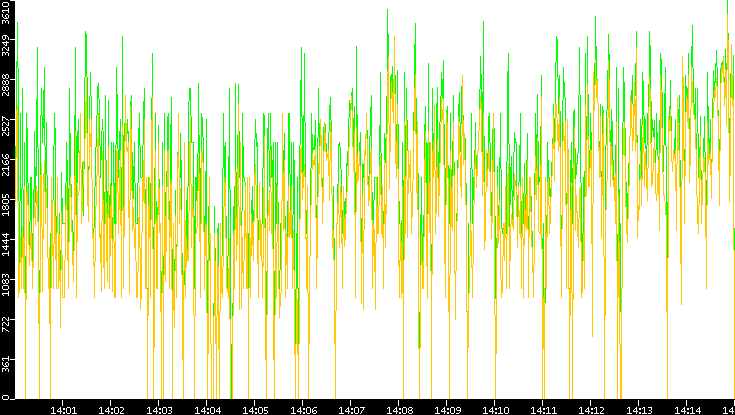The height and width of the screenshot is (415, 735).
Task: Click the 1444 value on vertical axis
Action: coord(6,244)
